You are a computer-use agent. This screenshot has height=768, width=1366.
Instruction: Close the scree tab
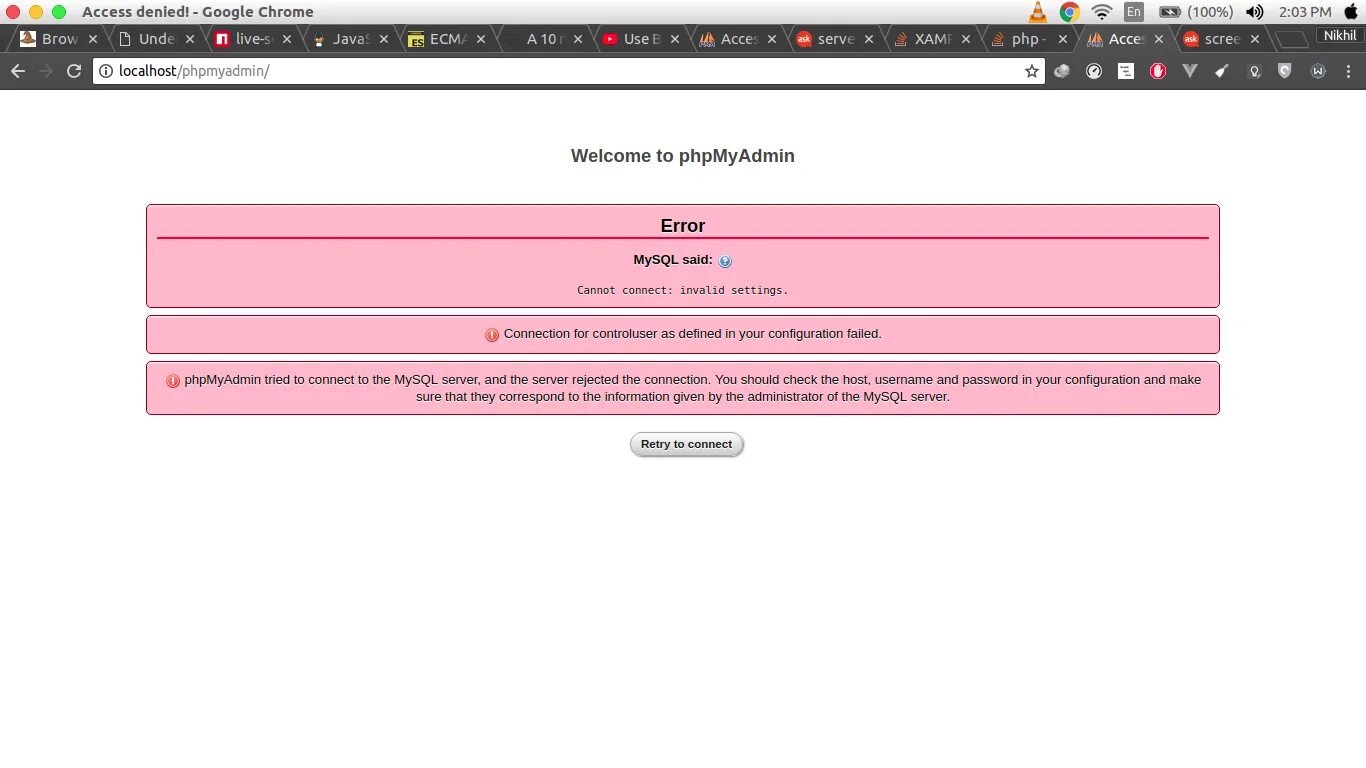click(1256, 39)
